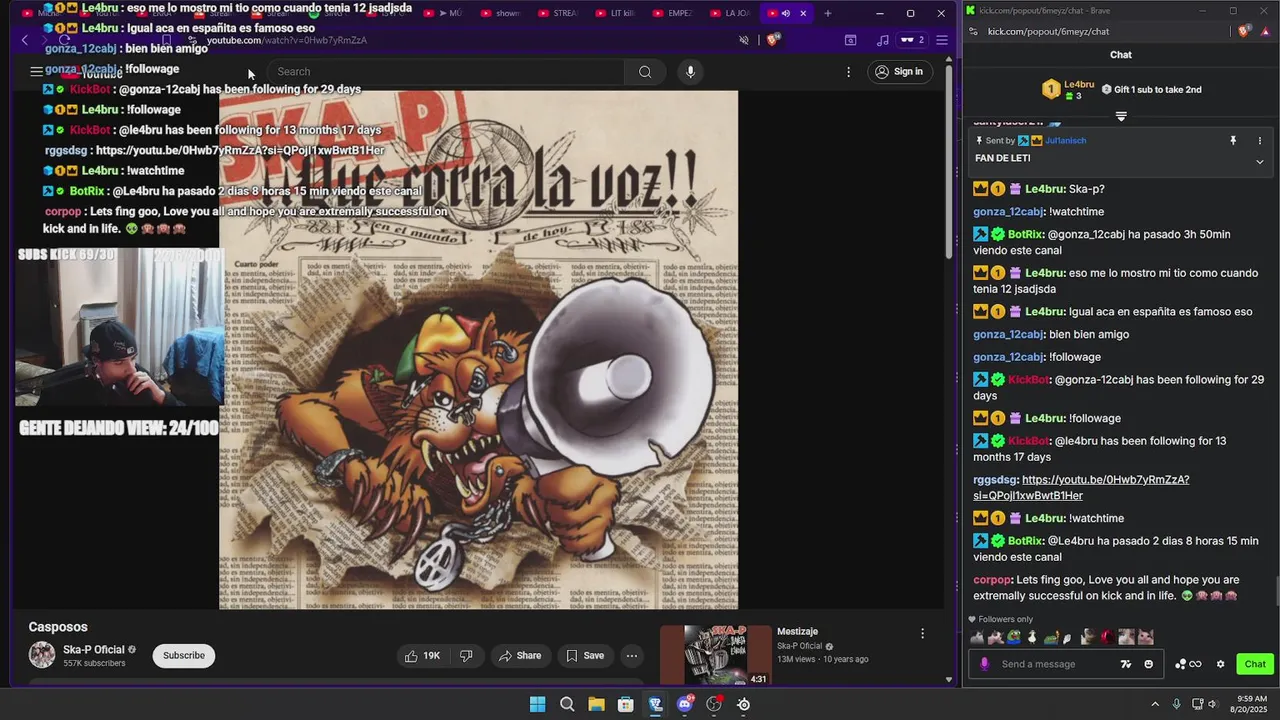
Task: Collapse the gift leaderboard with arrow handle
Action: 1121,117
